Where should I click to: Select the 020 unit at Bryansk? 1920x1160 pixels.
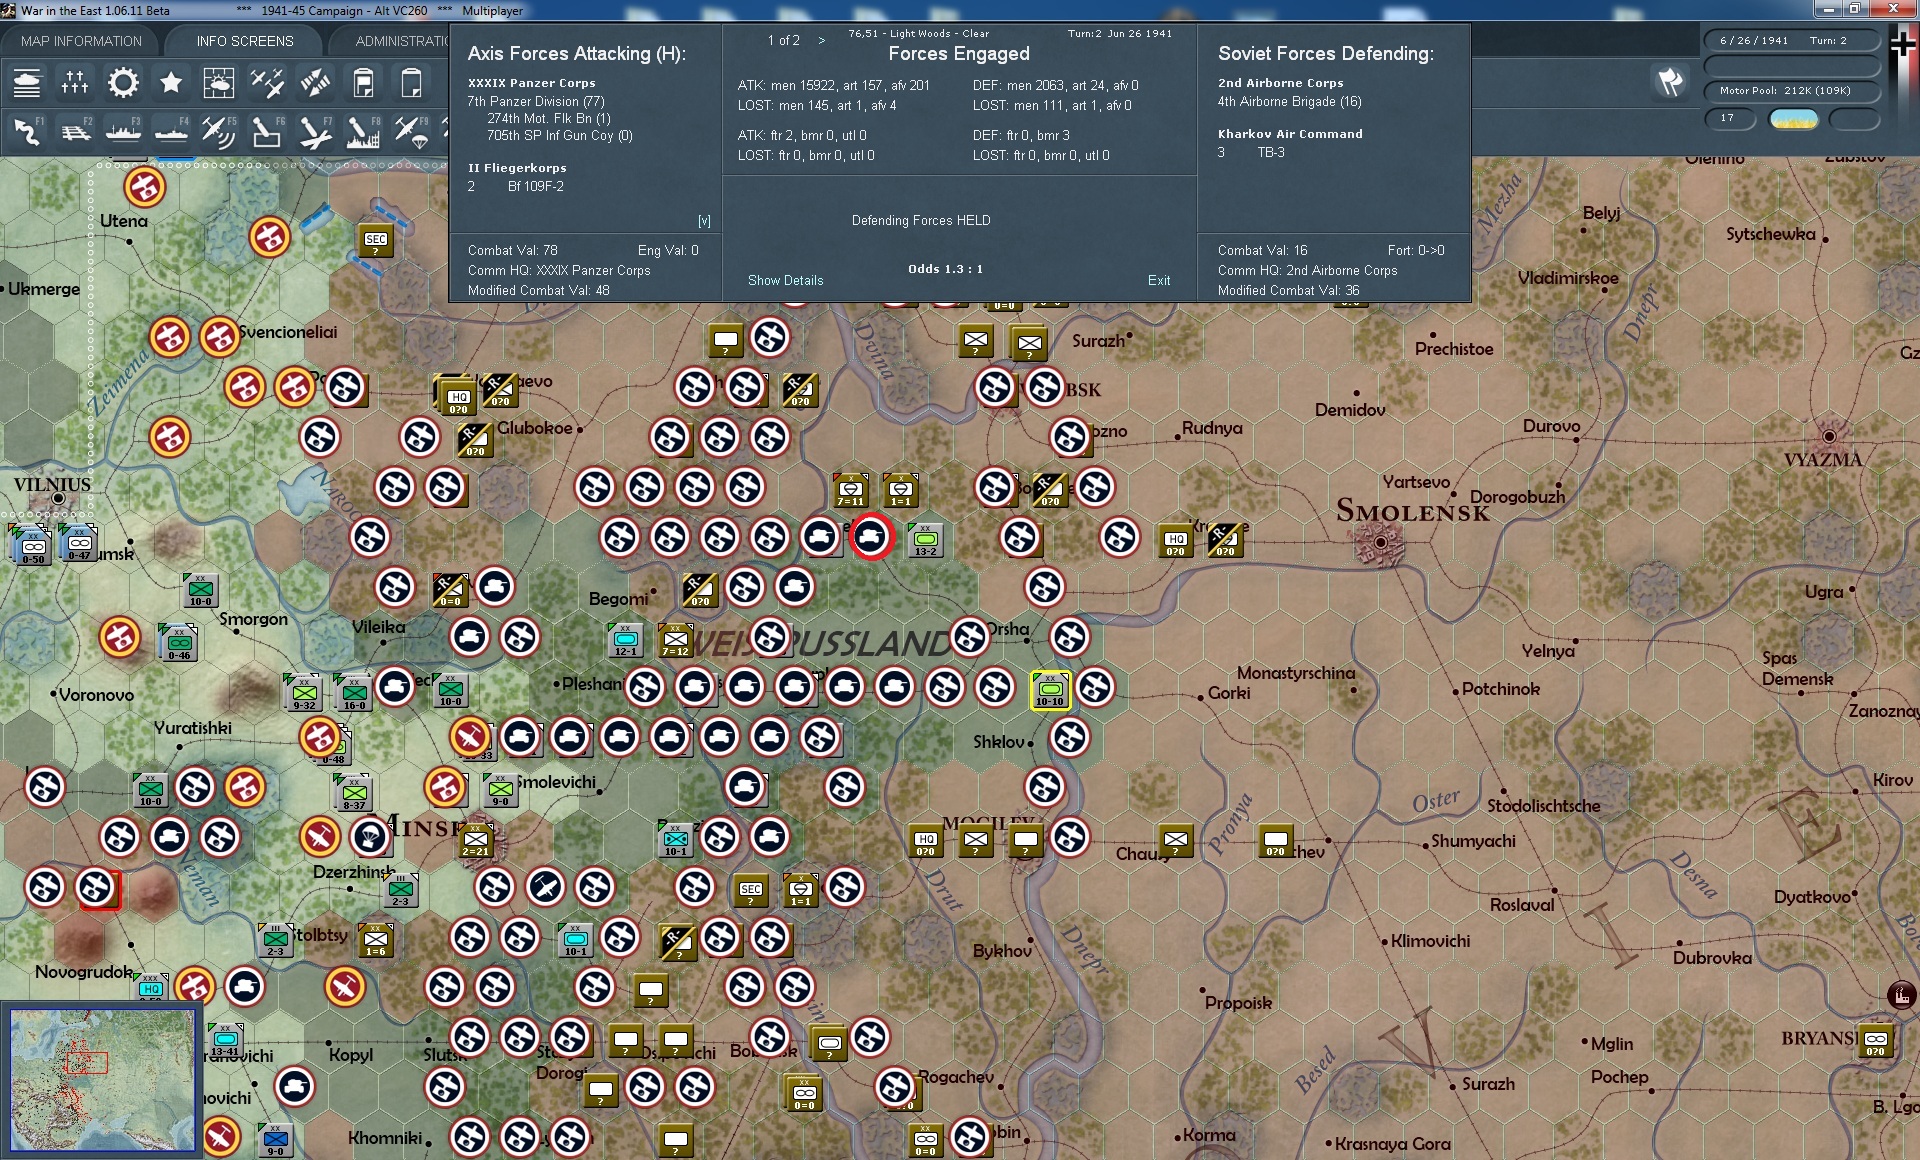[x=1875, y=1041]
